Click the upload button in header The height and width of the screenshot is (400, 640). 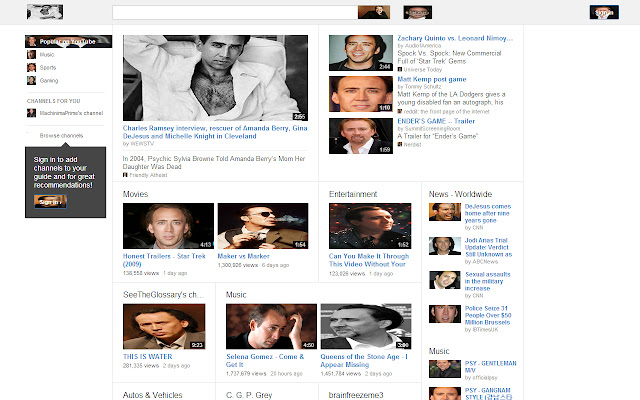[x=418, y=12]
